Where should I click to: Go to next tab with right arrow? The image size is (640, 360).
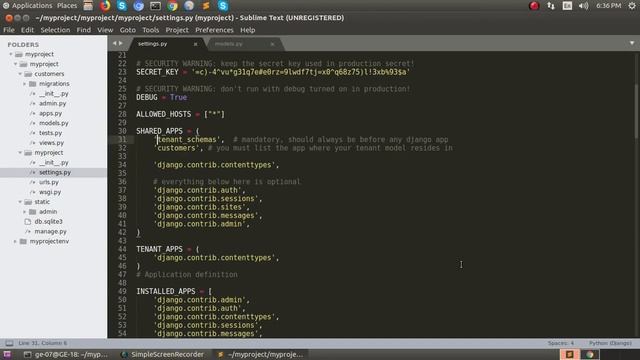[120, 43]
